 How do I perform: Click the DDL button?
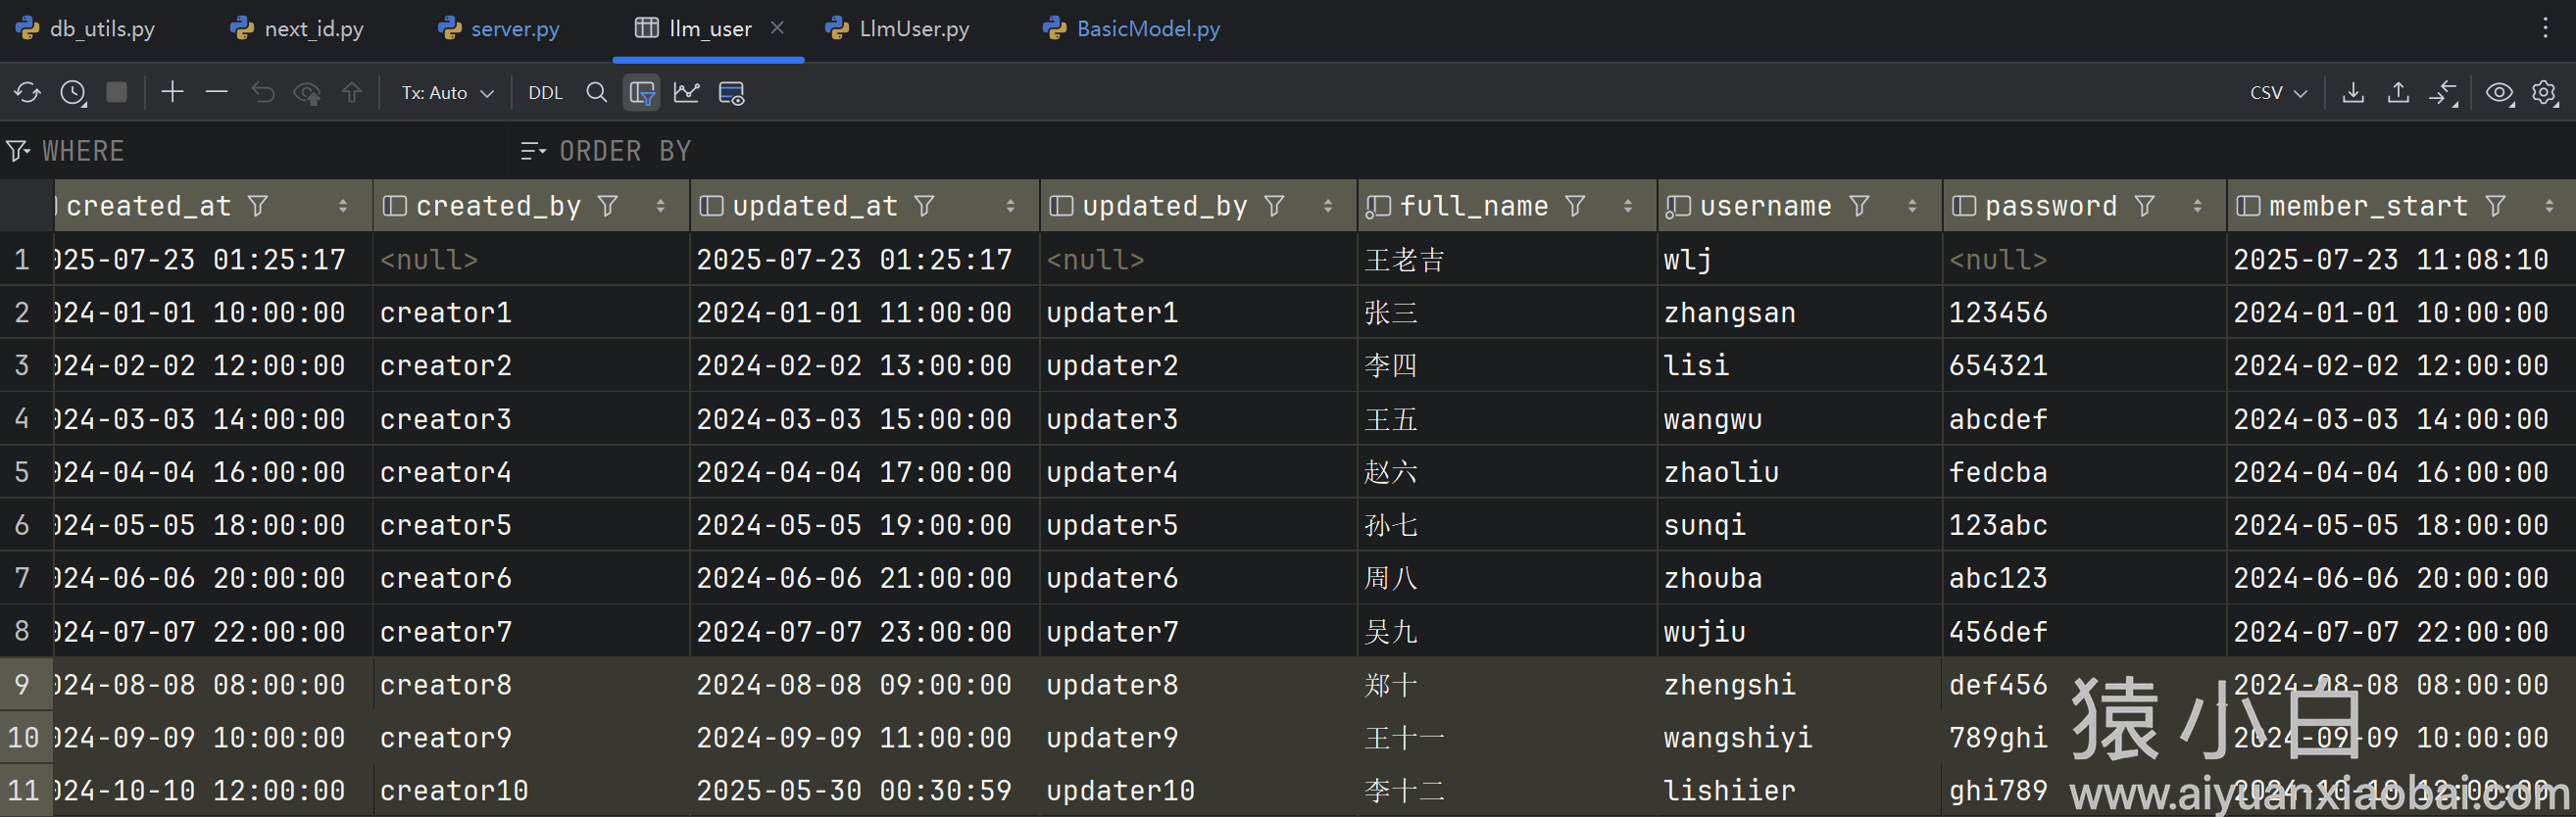point(545,93)
